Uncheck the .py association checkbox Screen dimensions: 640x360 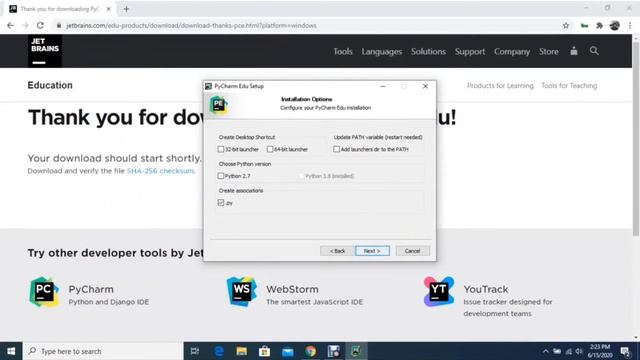[221, 202]
